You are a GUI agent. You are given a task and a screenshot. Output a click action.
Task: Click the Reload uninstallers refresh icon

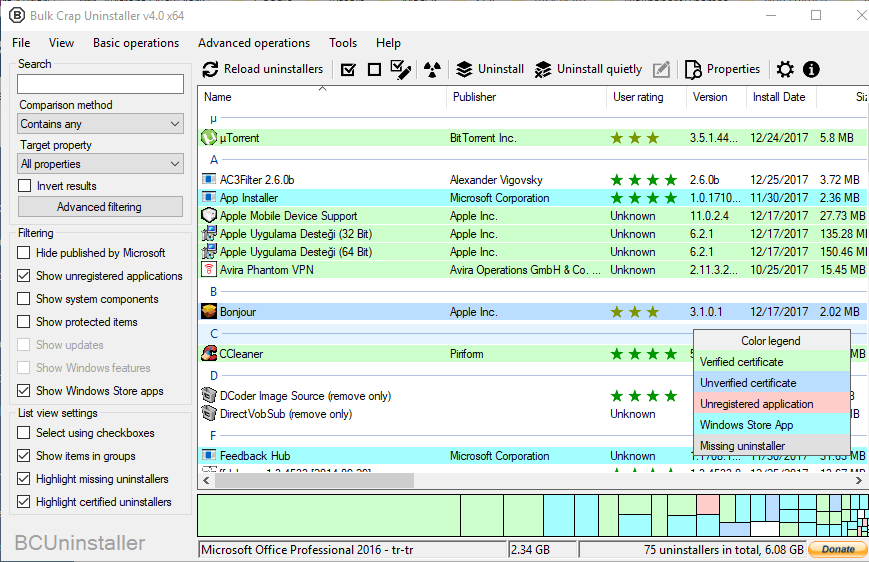click(210, 69)
